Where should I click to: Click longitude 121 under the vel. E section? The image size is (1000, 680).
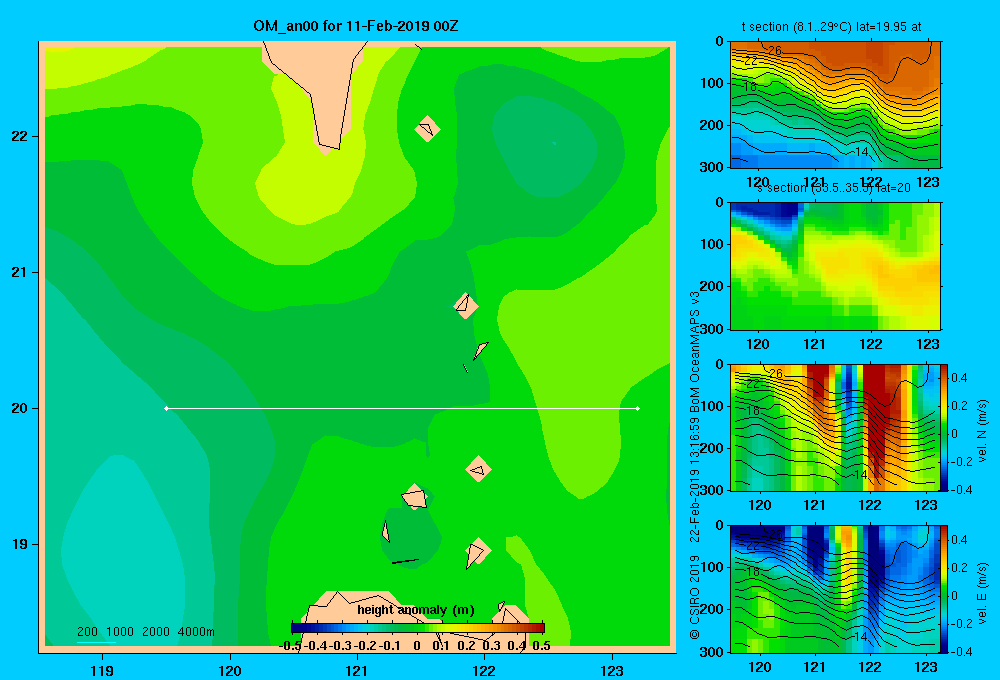pyautogui.click(x=814, y=667)
